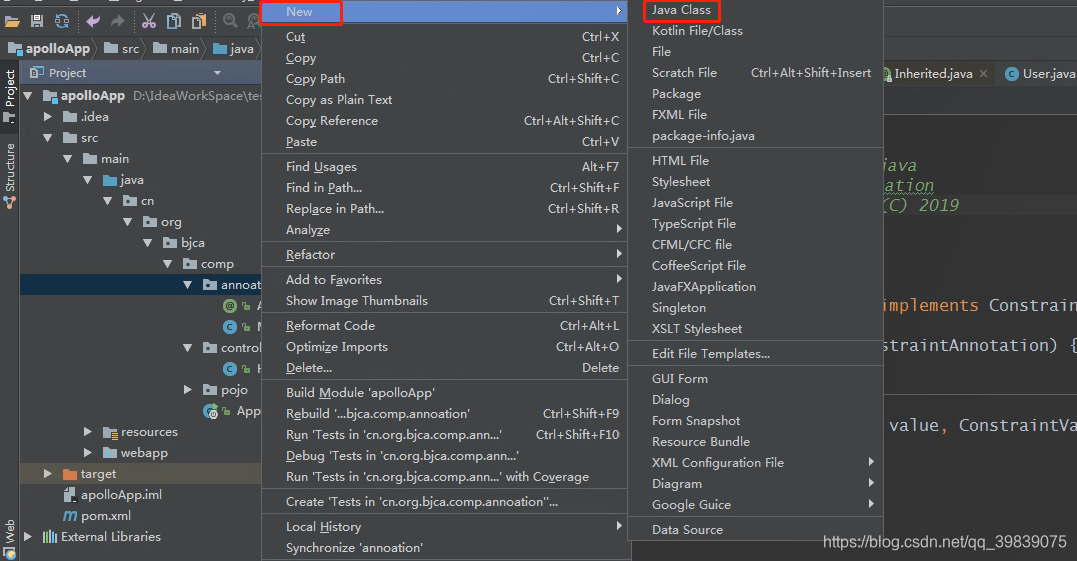This screenshot has width=1077, height=561.
Task: Click the Synchronize toolbar icon
Action: tap(62, 21)
